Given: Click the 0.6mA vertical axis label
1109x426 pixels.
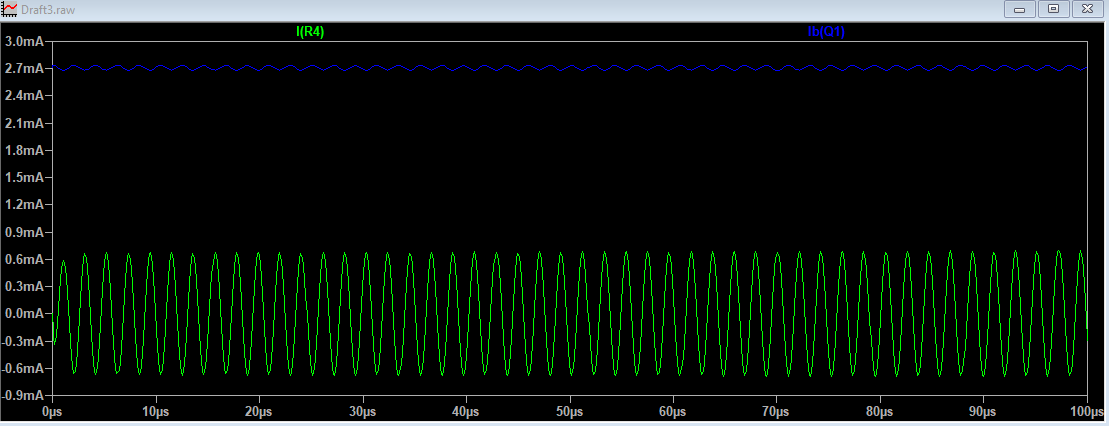Looking at the screenshot, I should [23, 260].
